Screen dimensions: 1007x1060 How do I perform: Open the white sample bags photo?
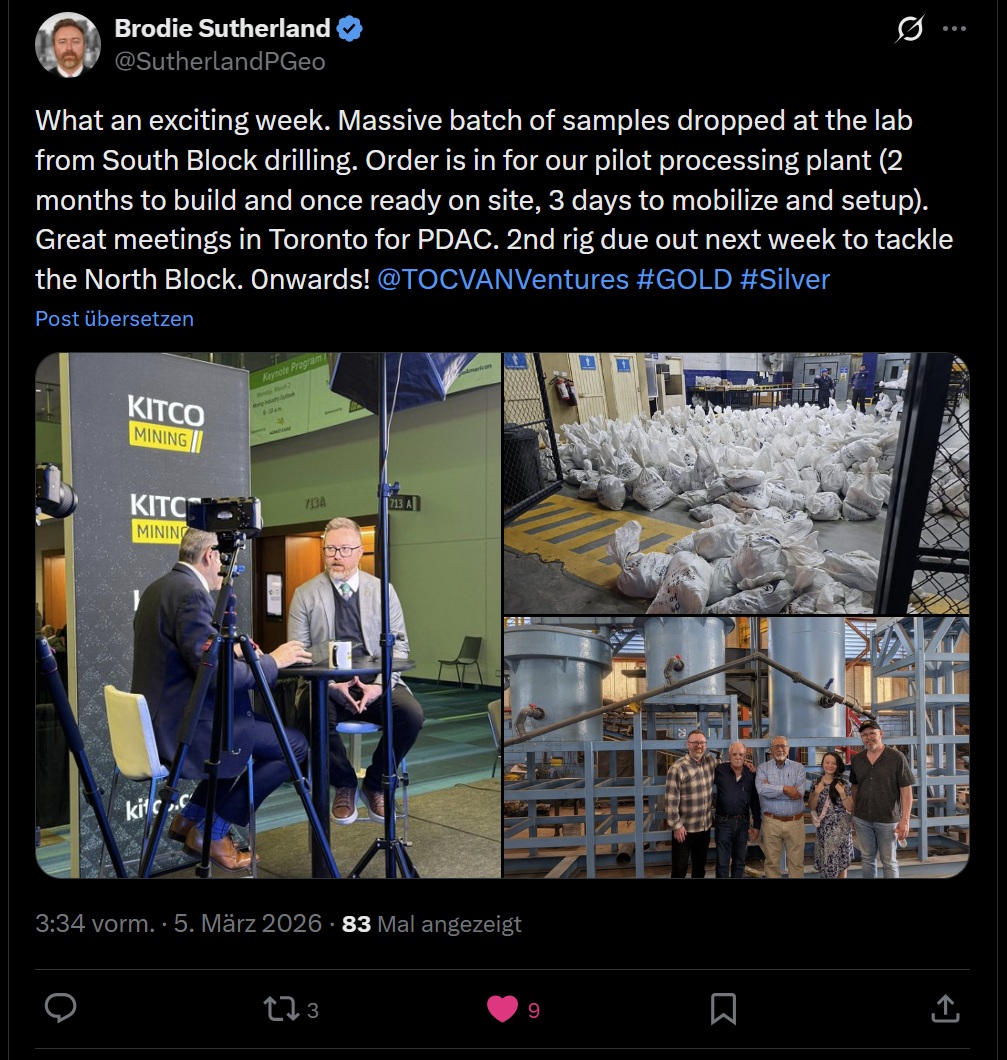pyautogui.click(x=735, y=482)
